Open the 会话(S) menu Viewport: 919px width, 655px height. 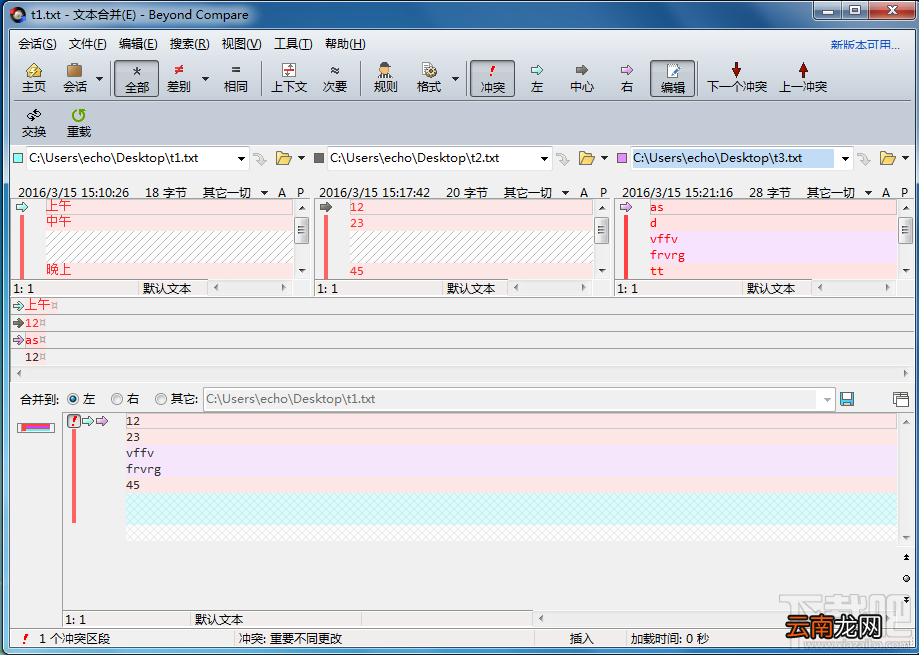[37, 44]
